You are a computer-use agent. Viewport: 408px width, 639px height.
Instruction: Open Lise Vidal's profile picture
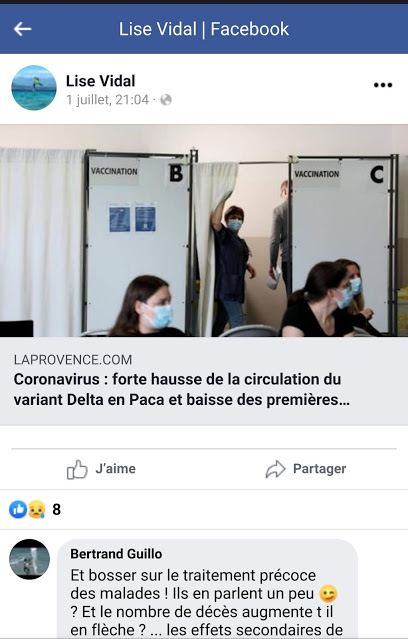(34, 88)
